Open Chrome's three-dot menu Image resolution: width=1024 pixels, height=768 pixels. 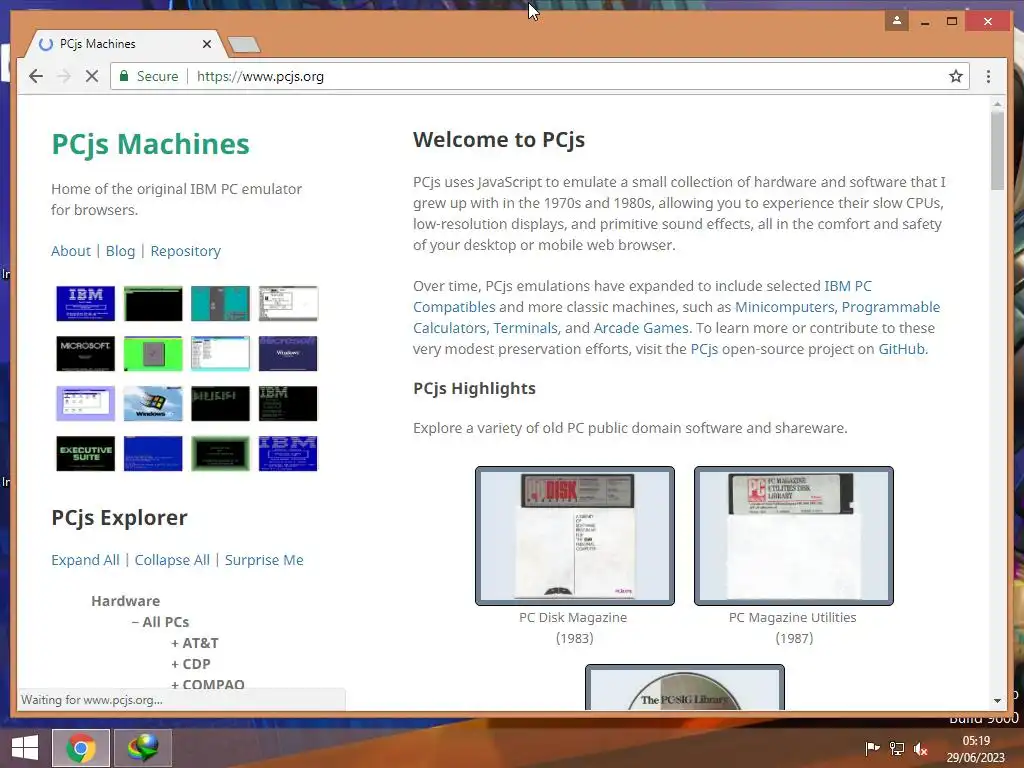988,76
